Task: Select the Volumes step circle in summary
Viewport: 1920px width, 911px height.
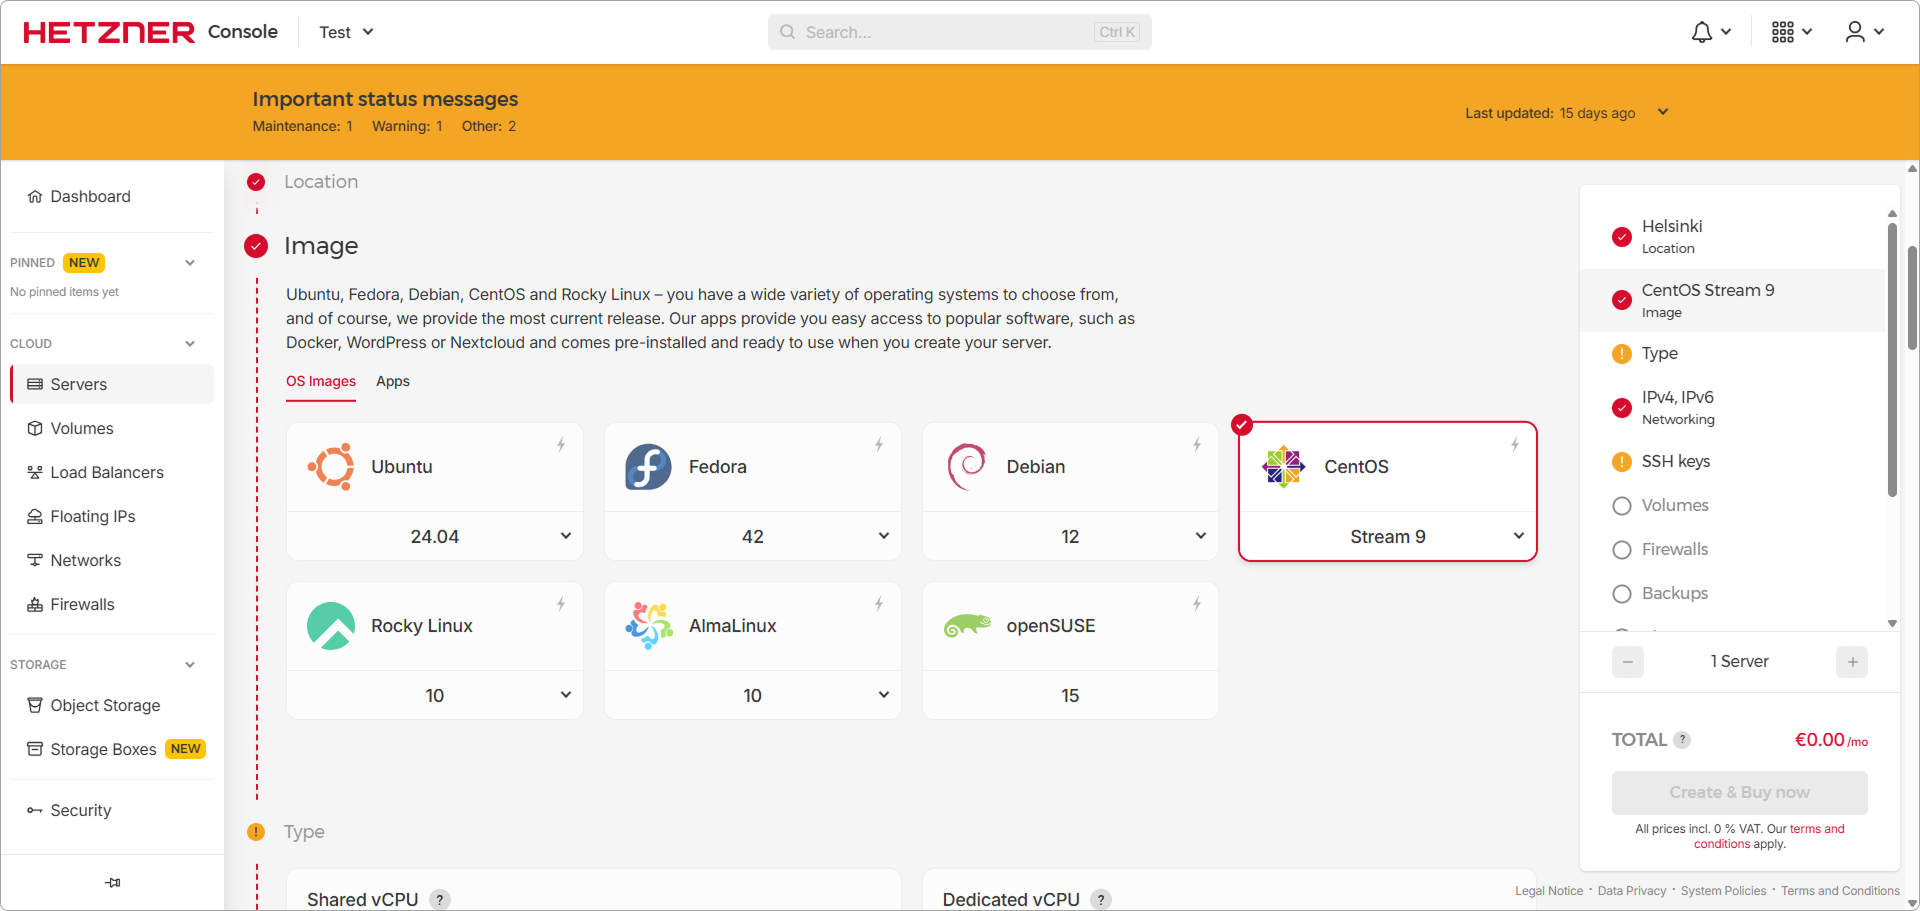Action: pos(1622,506)
